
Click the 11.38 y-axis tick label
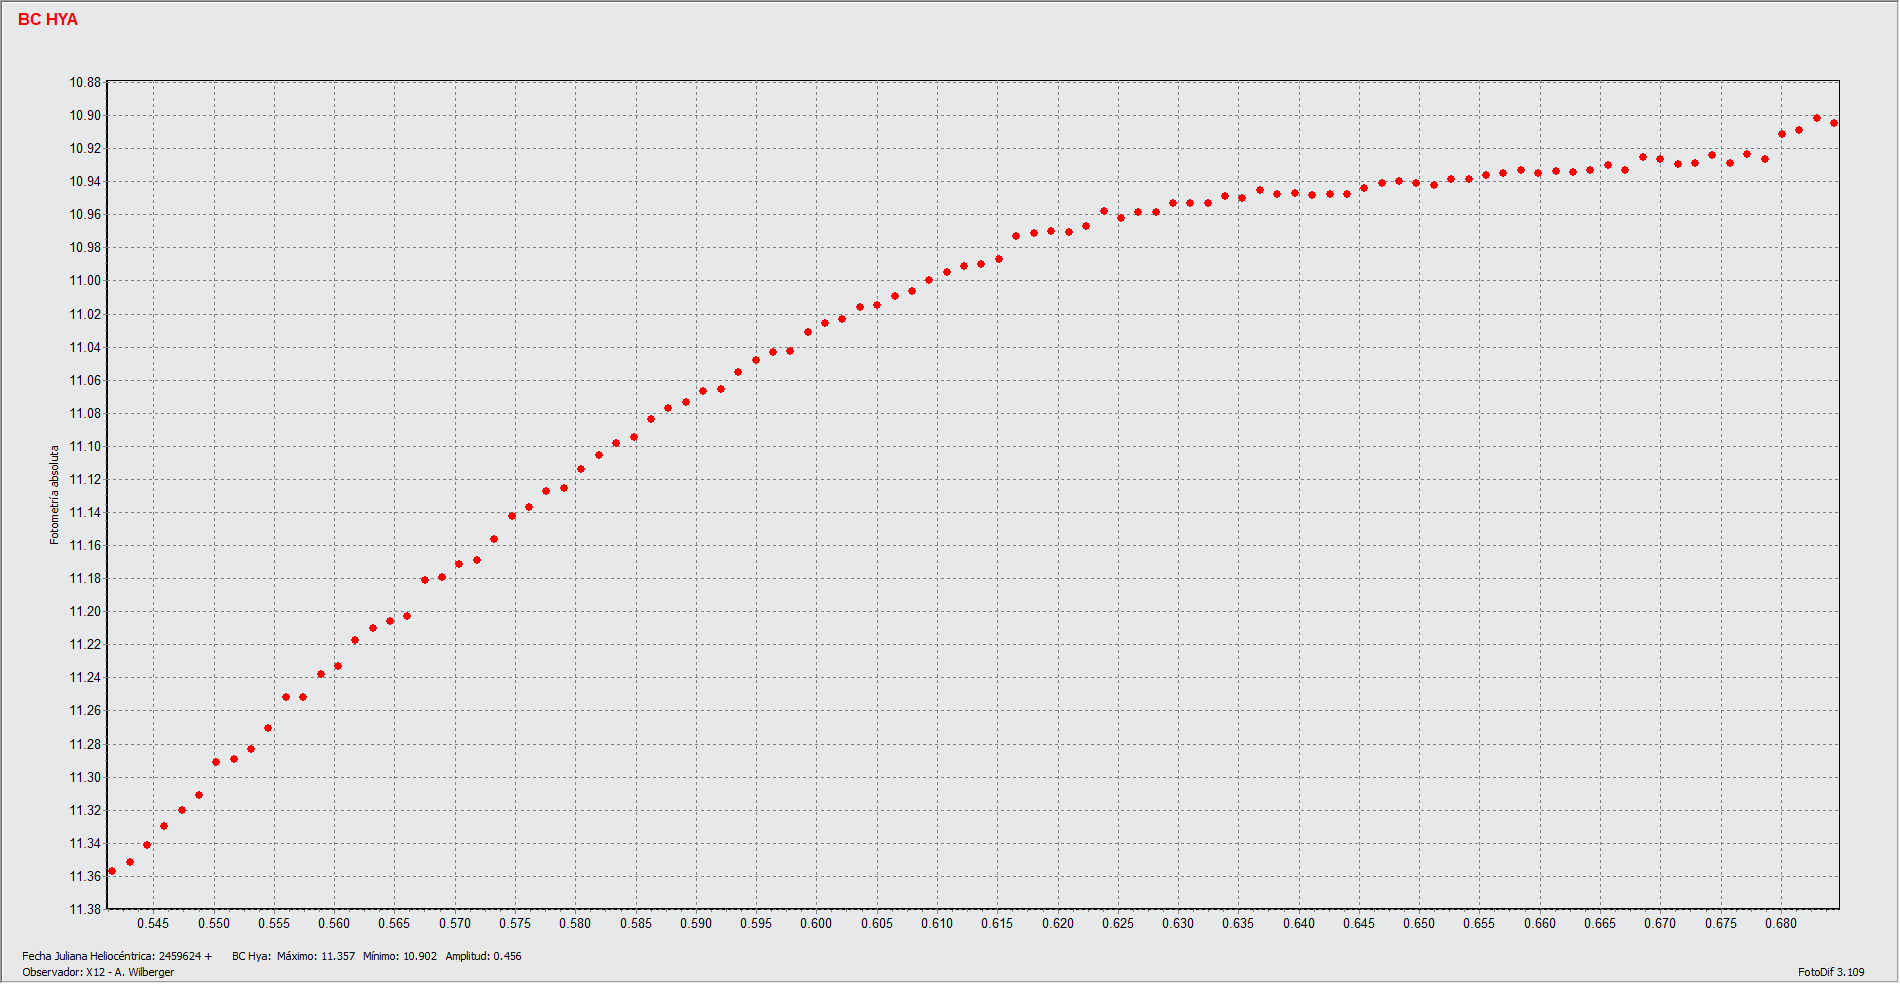point(85,909)
